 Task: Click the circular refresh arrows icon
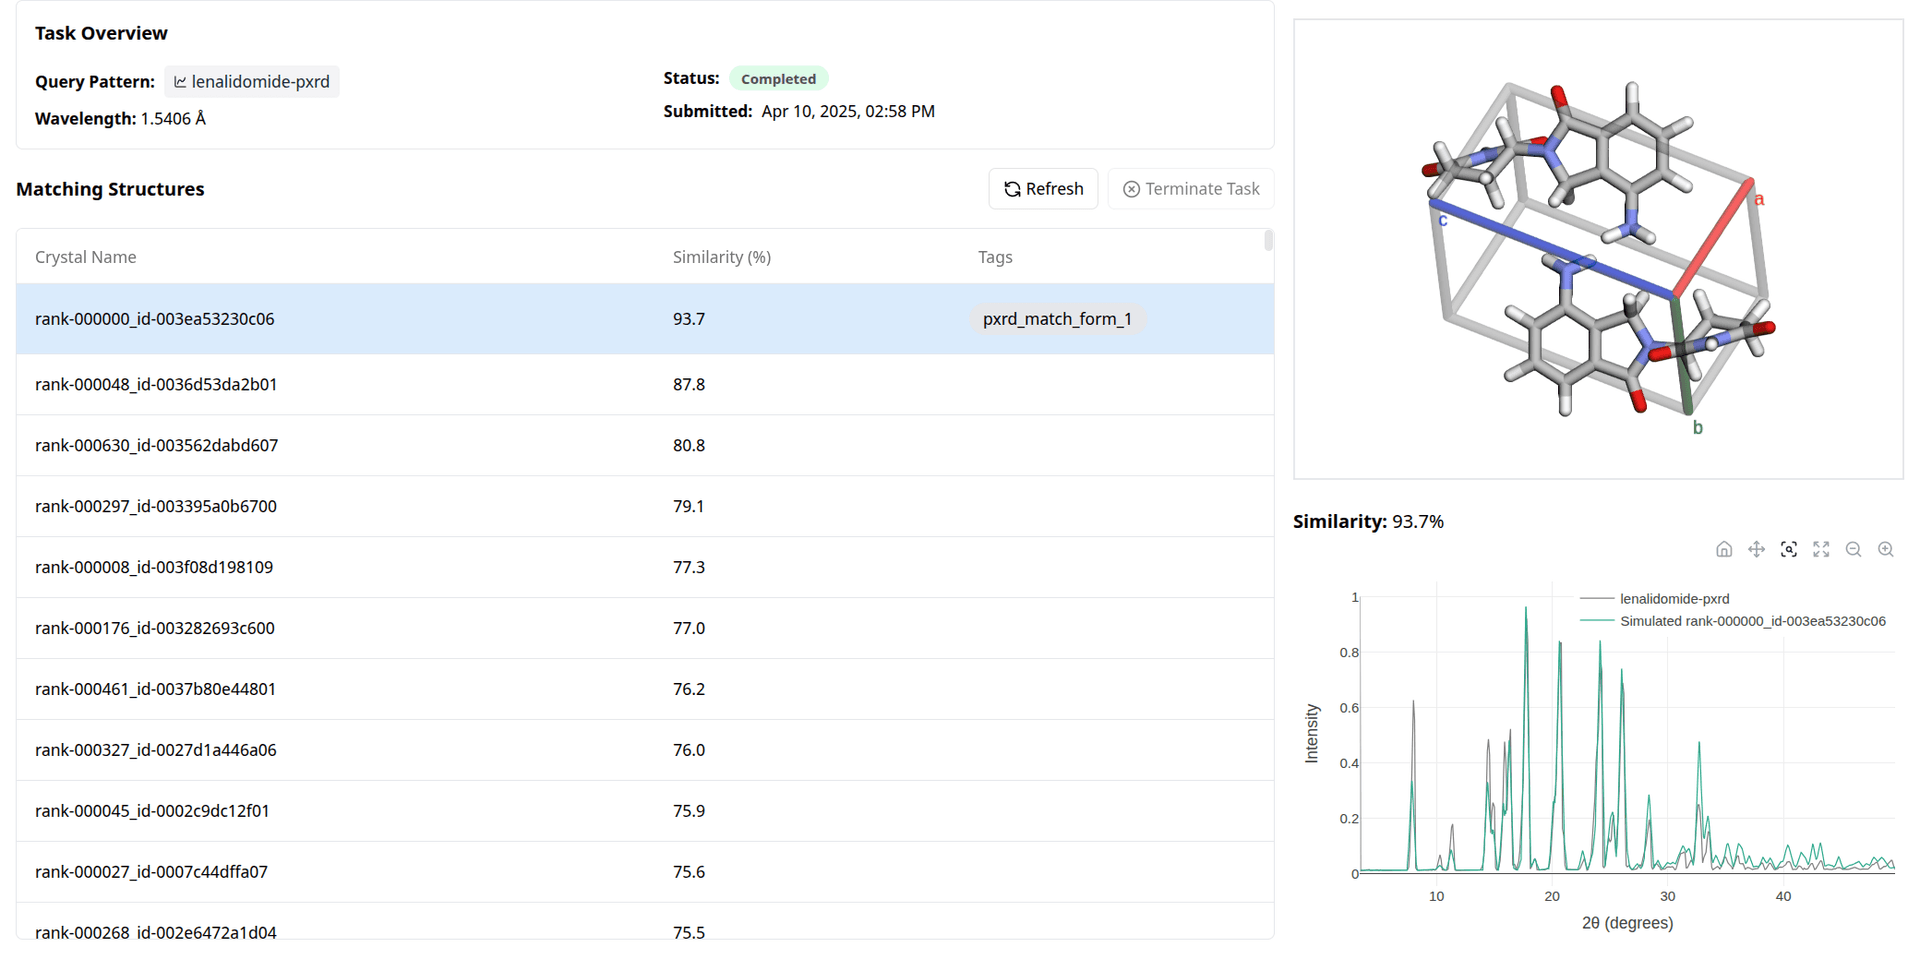[x=1013, y=188]
